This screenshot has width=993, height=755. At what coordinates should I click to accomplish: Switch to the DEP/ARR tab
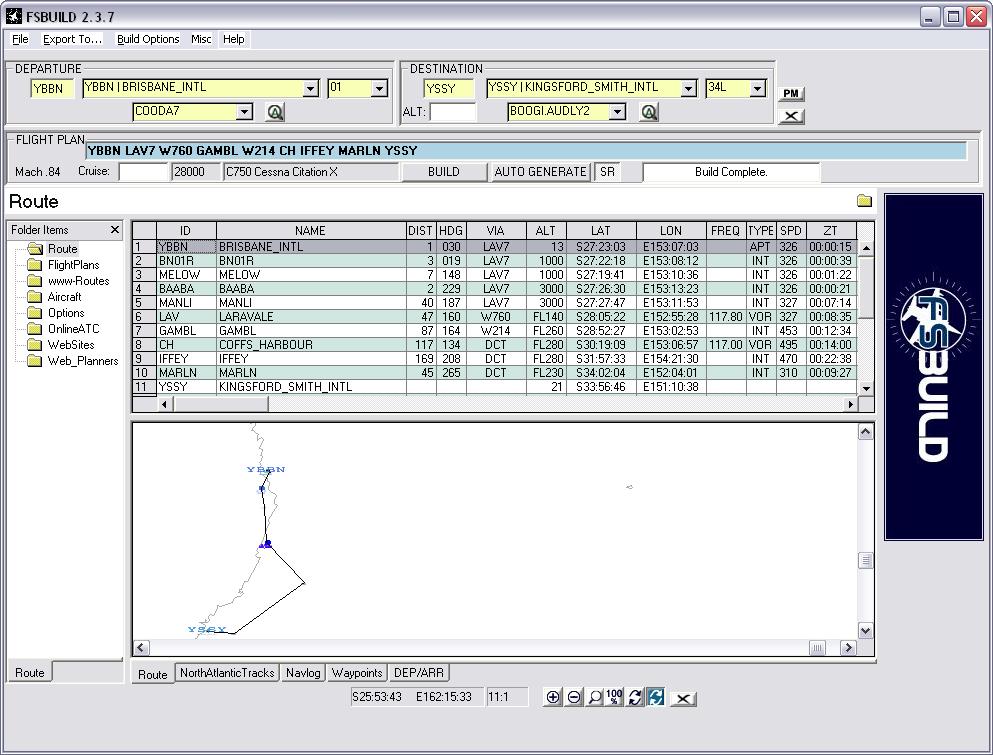click(x=419, y=673)
